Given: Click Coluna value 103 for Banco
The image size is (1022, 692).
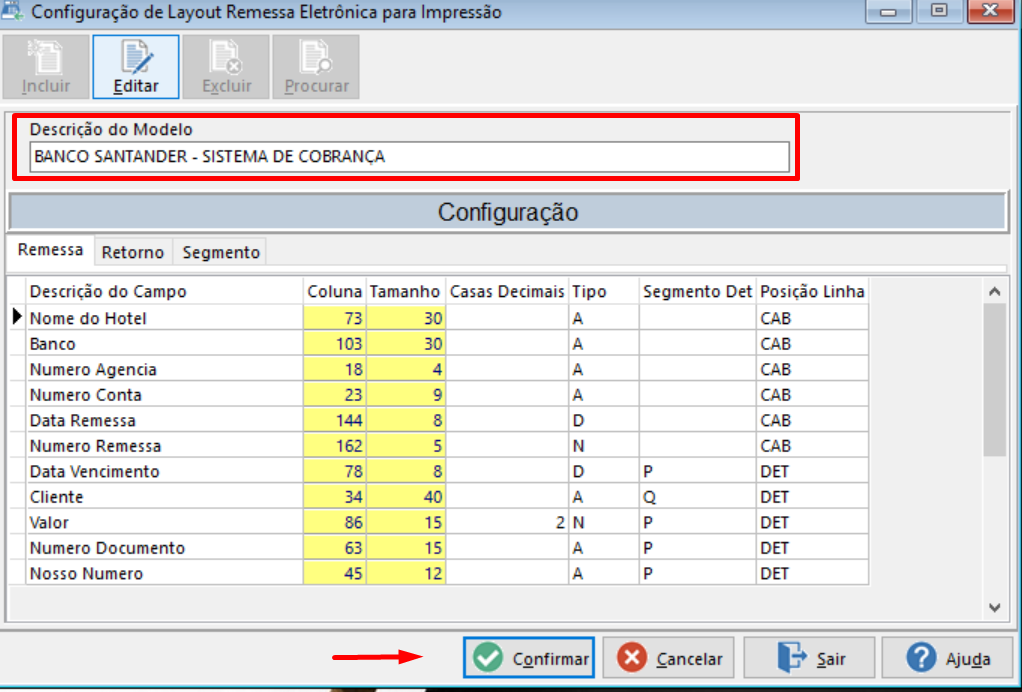Looking at the screenshot, I should tap(334, 343).
